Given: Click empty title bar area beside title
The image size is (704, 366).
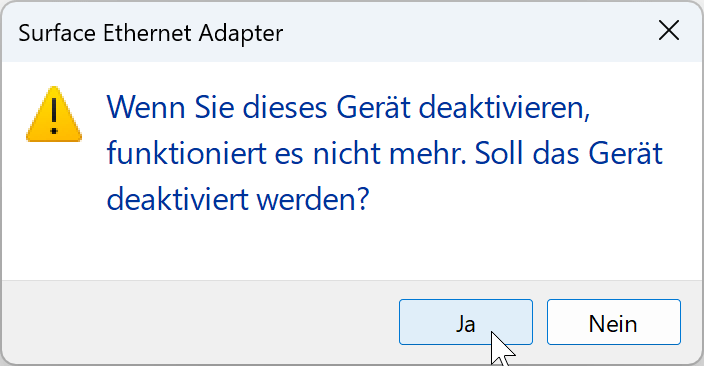Looking at the screenshot, I should tap(467, 32).
